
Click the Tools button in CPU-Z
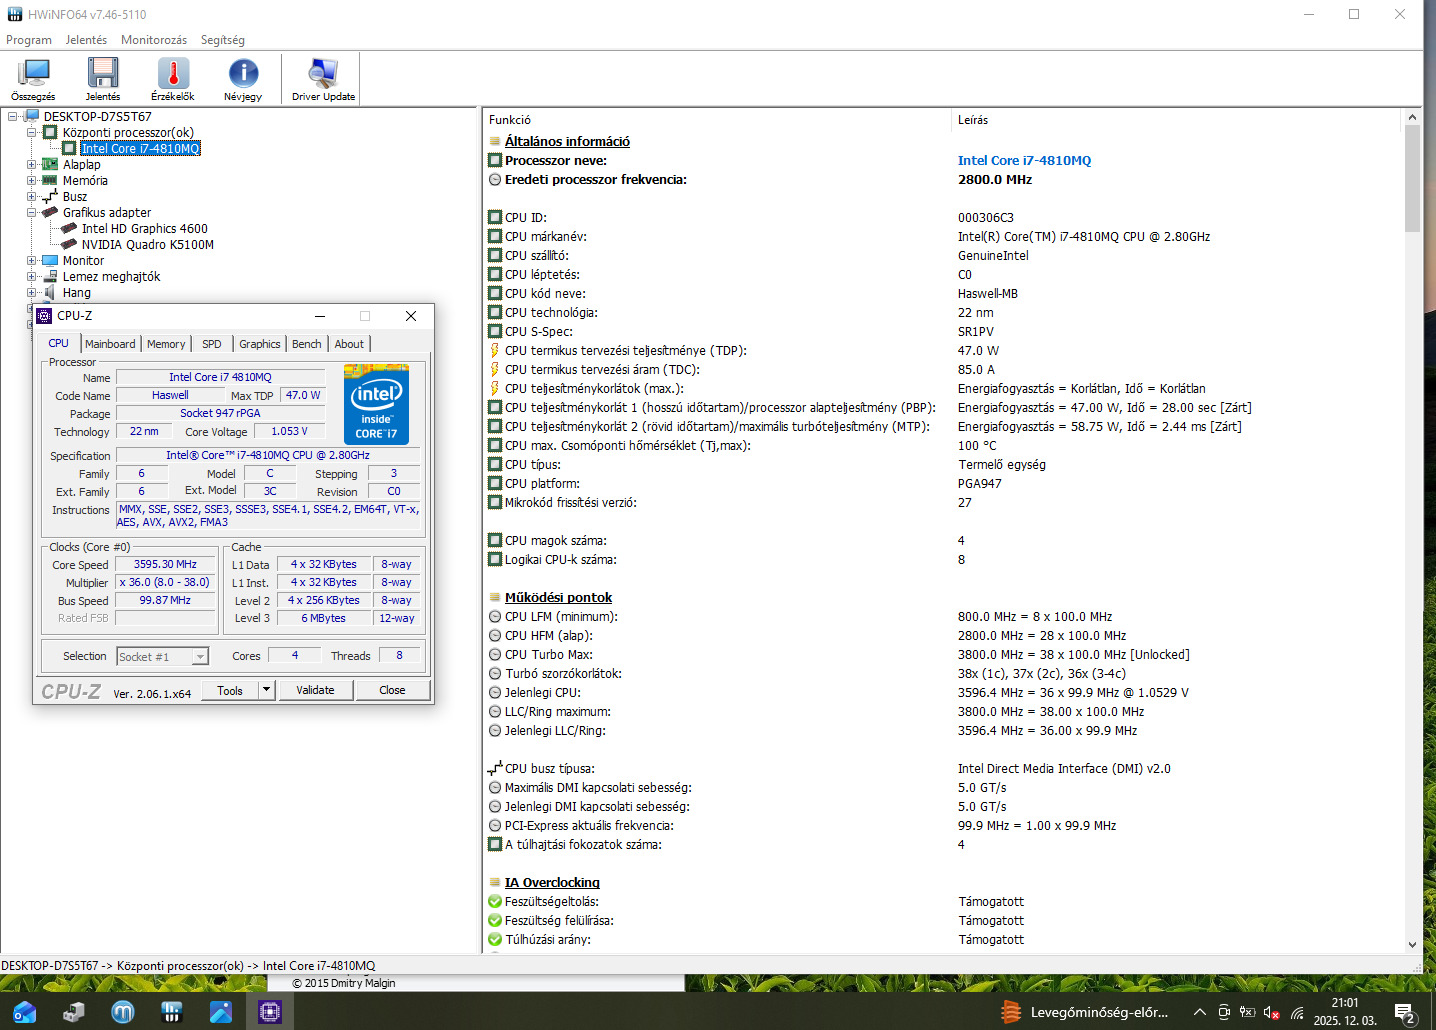[230, 690]
